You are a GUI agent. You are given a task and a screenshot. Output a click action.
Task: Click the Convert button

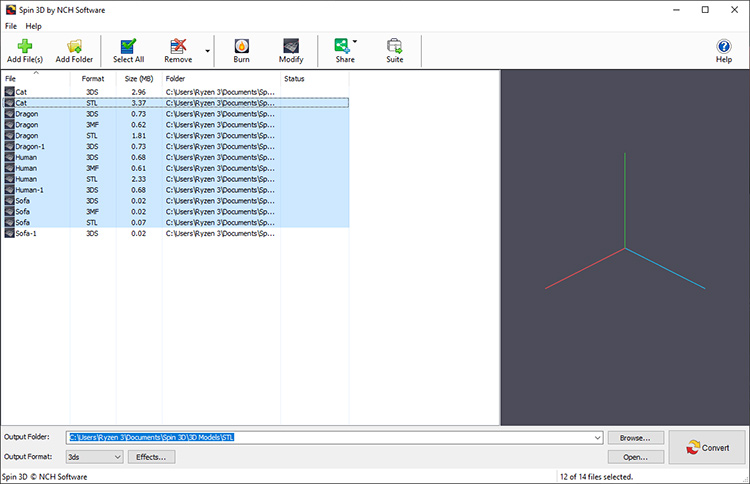707,448
